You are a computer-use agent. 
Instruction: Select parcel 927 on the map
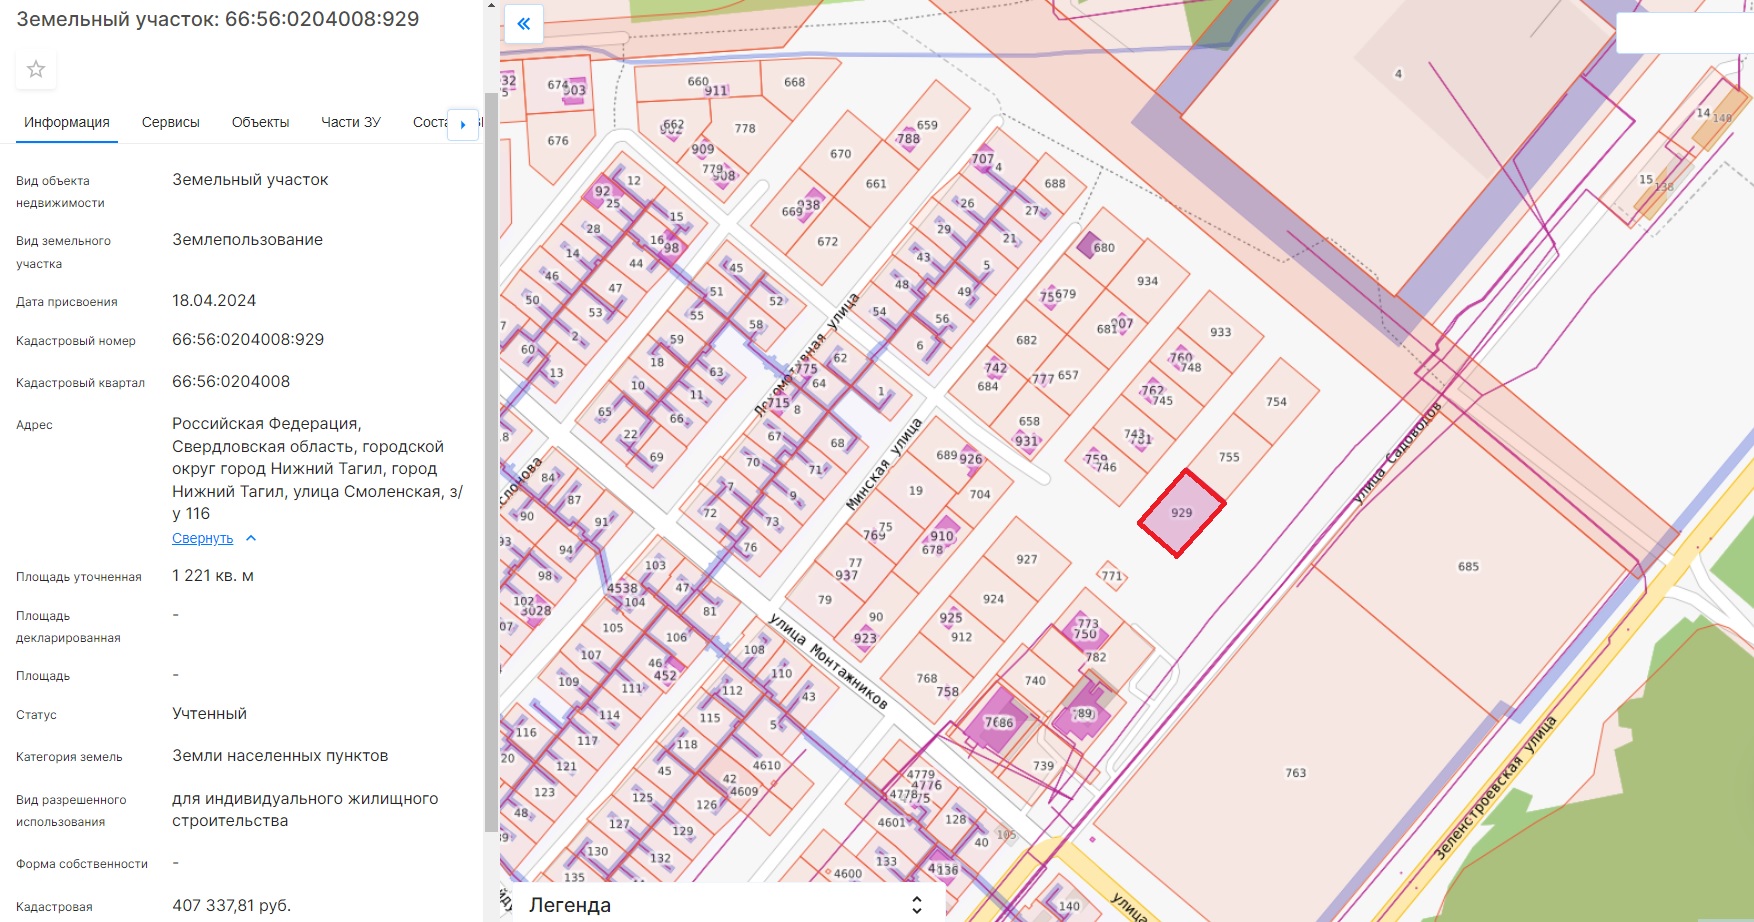pyautogui.click(x=1027, y=560)
